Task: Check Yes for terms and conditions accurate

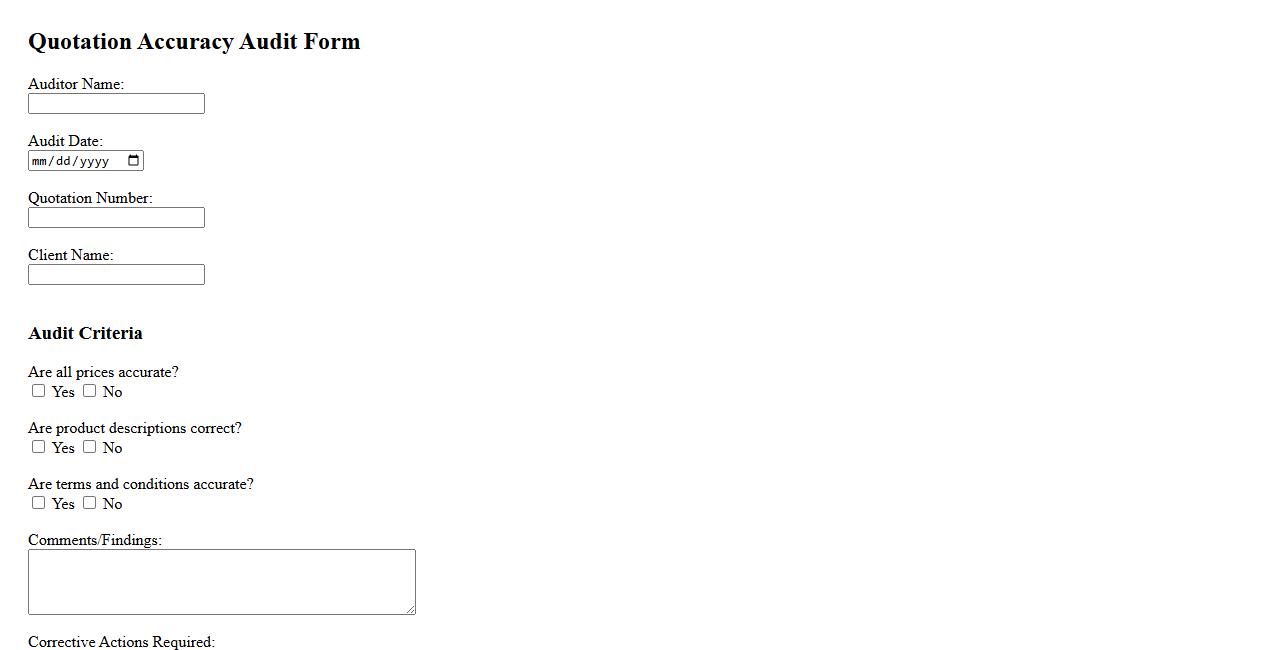Action: point(39,503)
